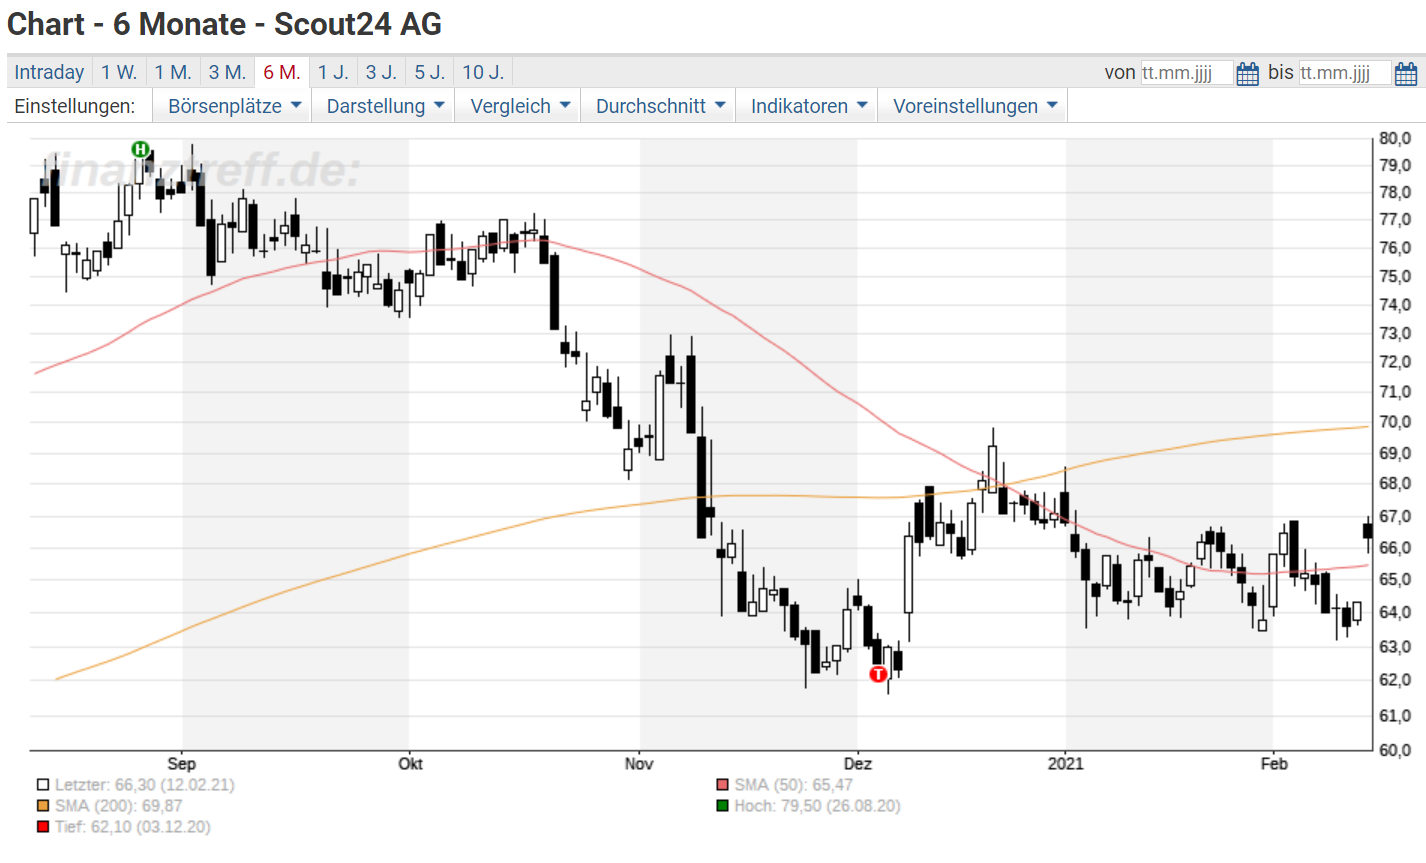
Task: Open the Vergleich dropdown
Action: point(518,106)
